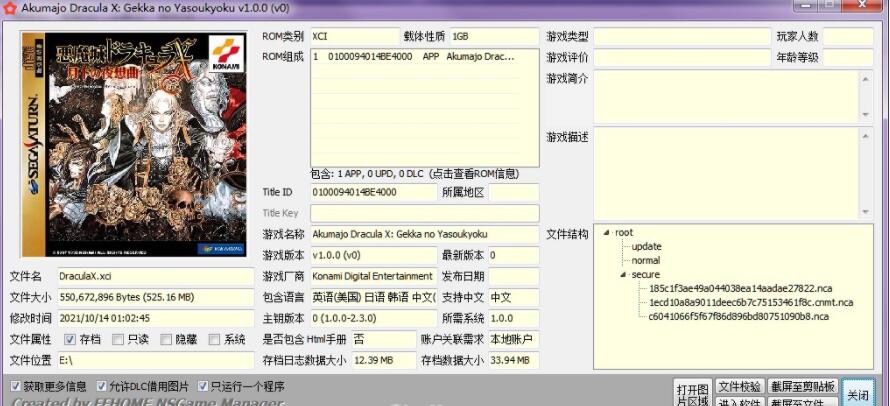
Task: Click the 包含语言 field
Action: (x=374, y=297)
